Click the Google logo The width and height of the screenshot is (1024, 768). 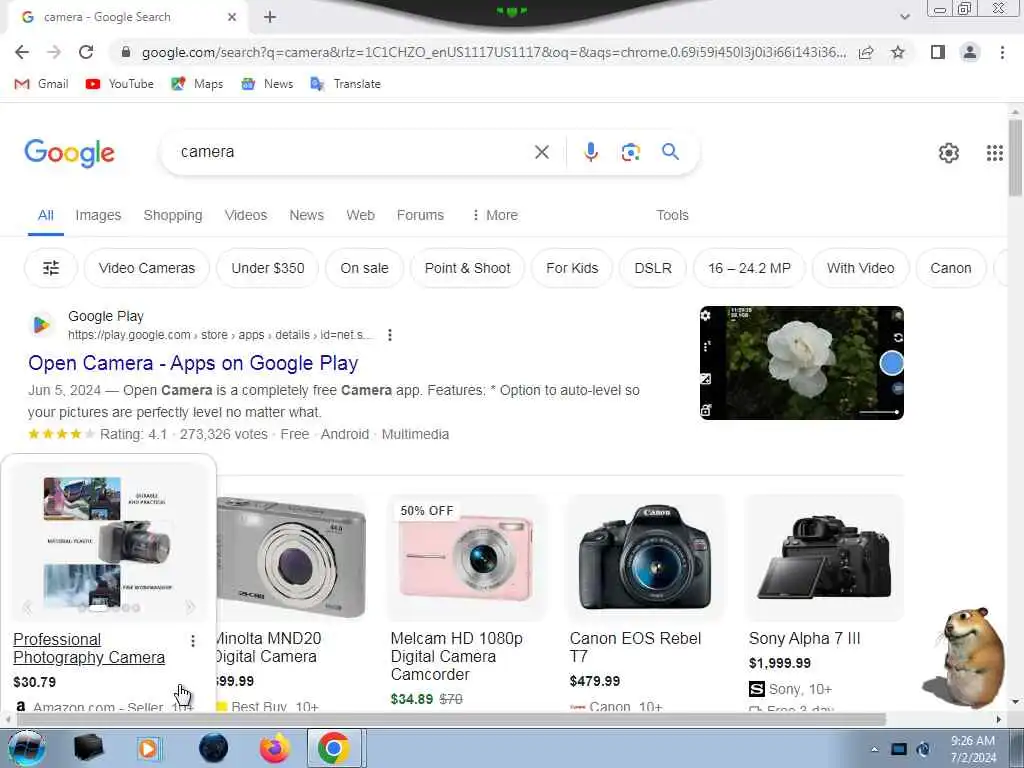(x=69, y=153)
